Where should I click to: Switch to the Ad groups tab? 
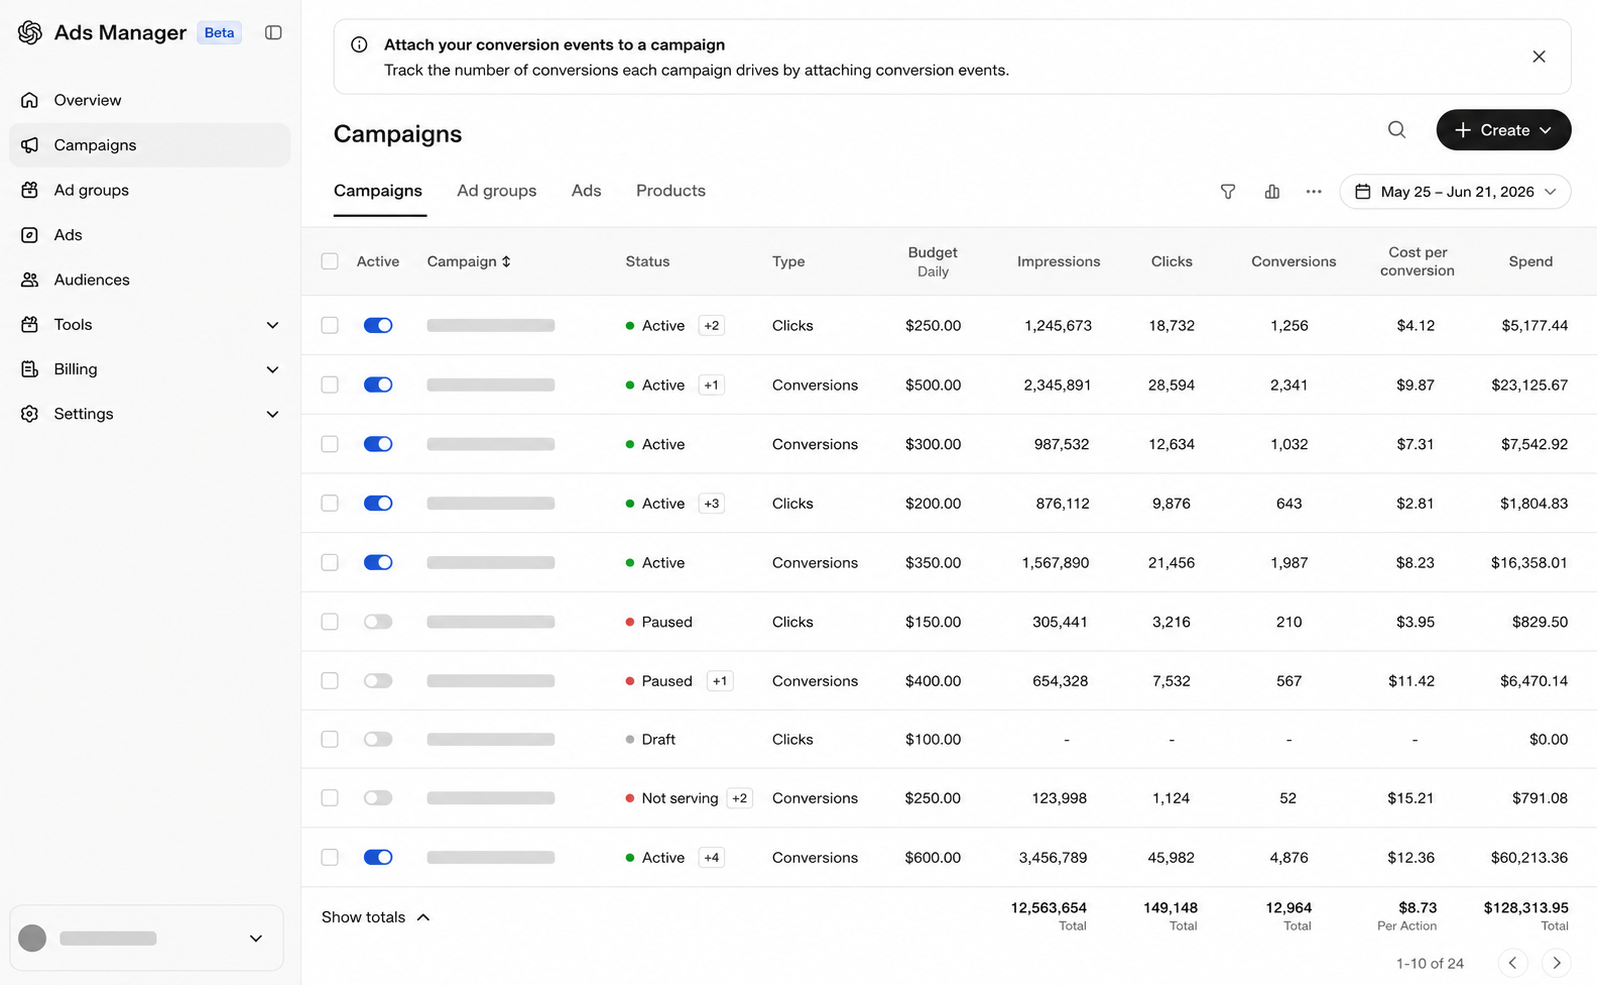pyautogui.click(x=497, y=191)
